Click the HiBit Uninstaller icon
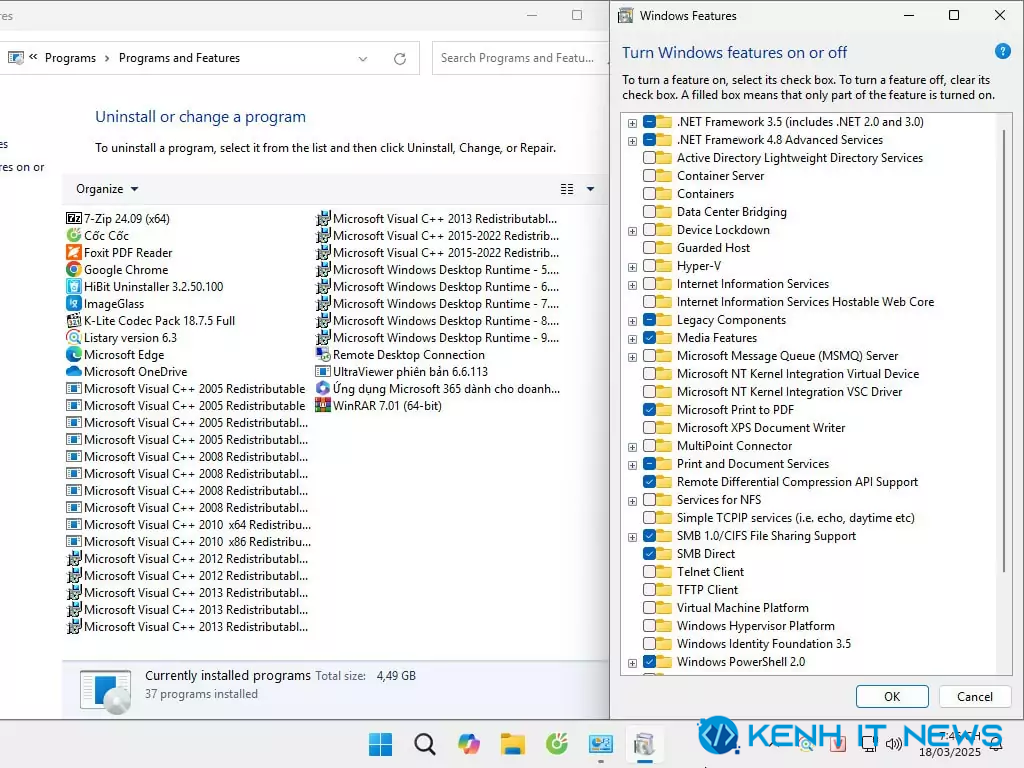 click(74, 286)
